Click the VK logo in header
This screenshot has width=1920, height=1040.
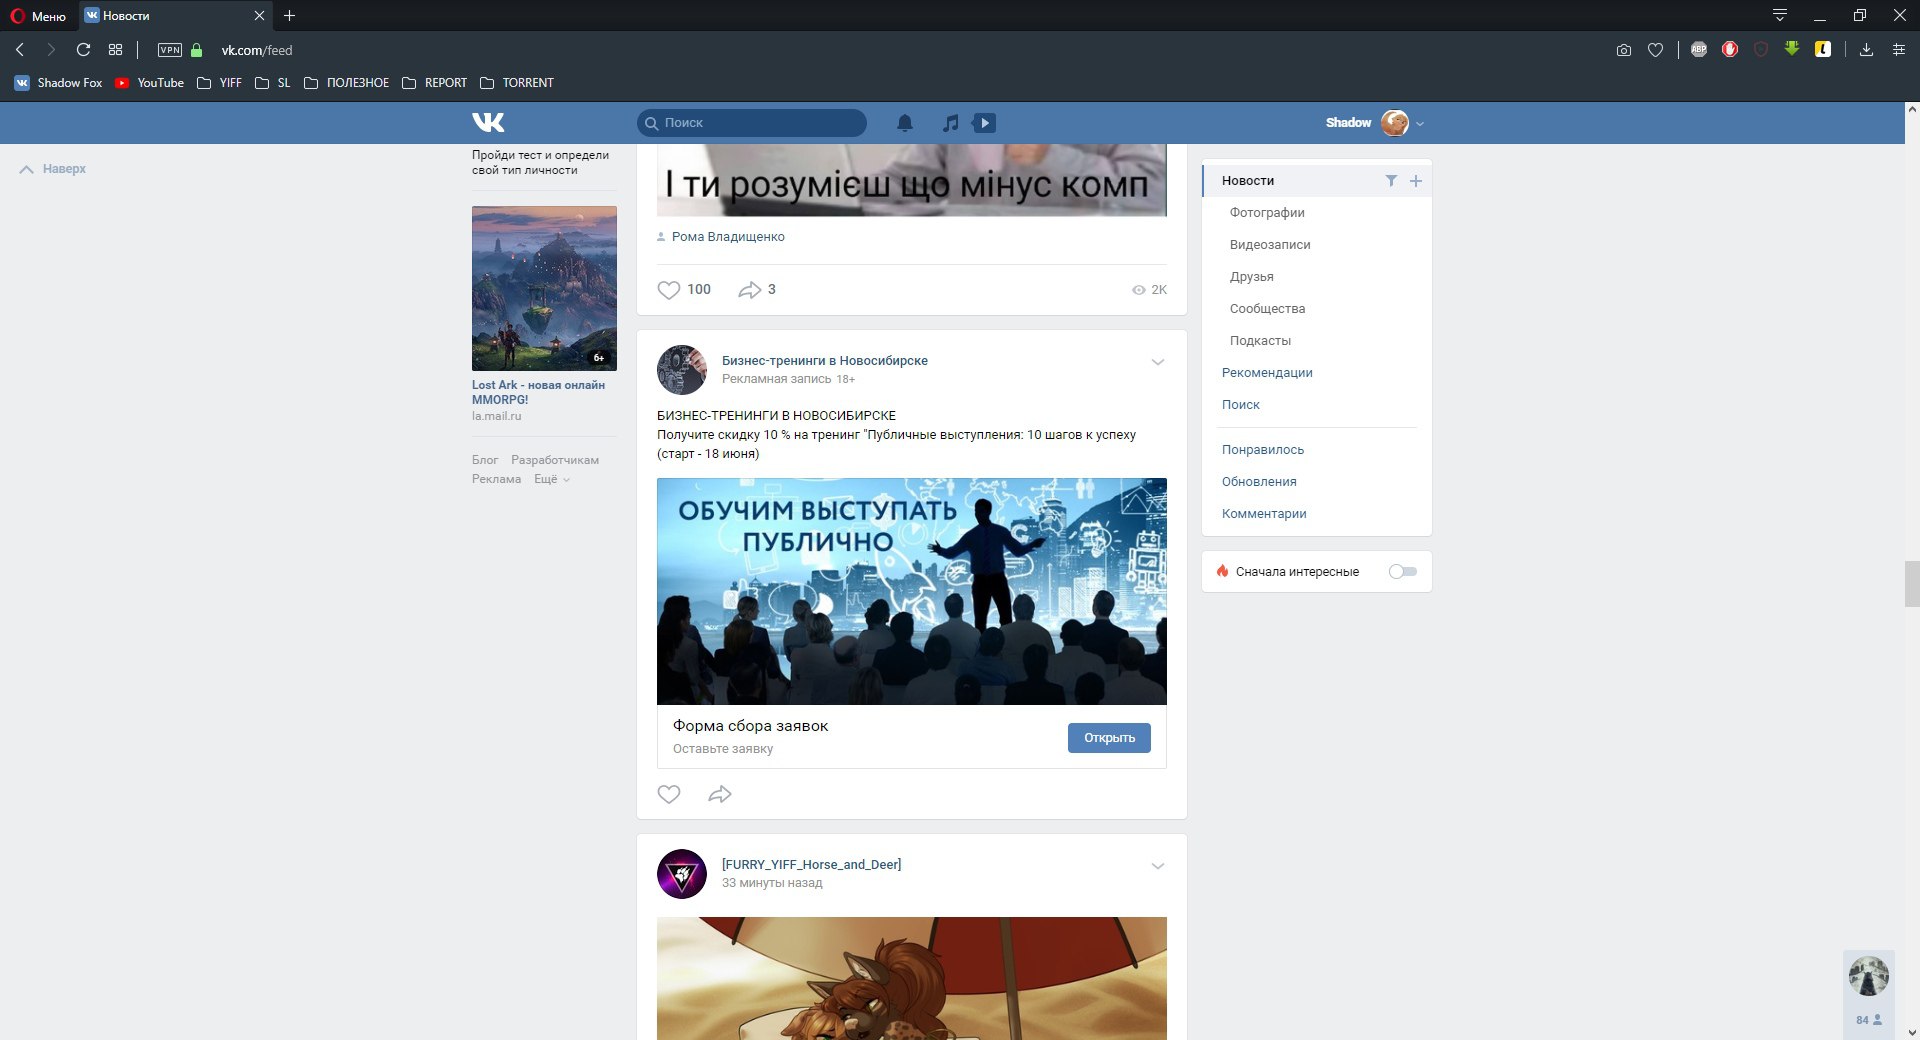click(x=488, y=122)
